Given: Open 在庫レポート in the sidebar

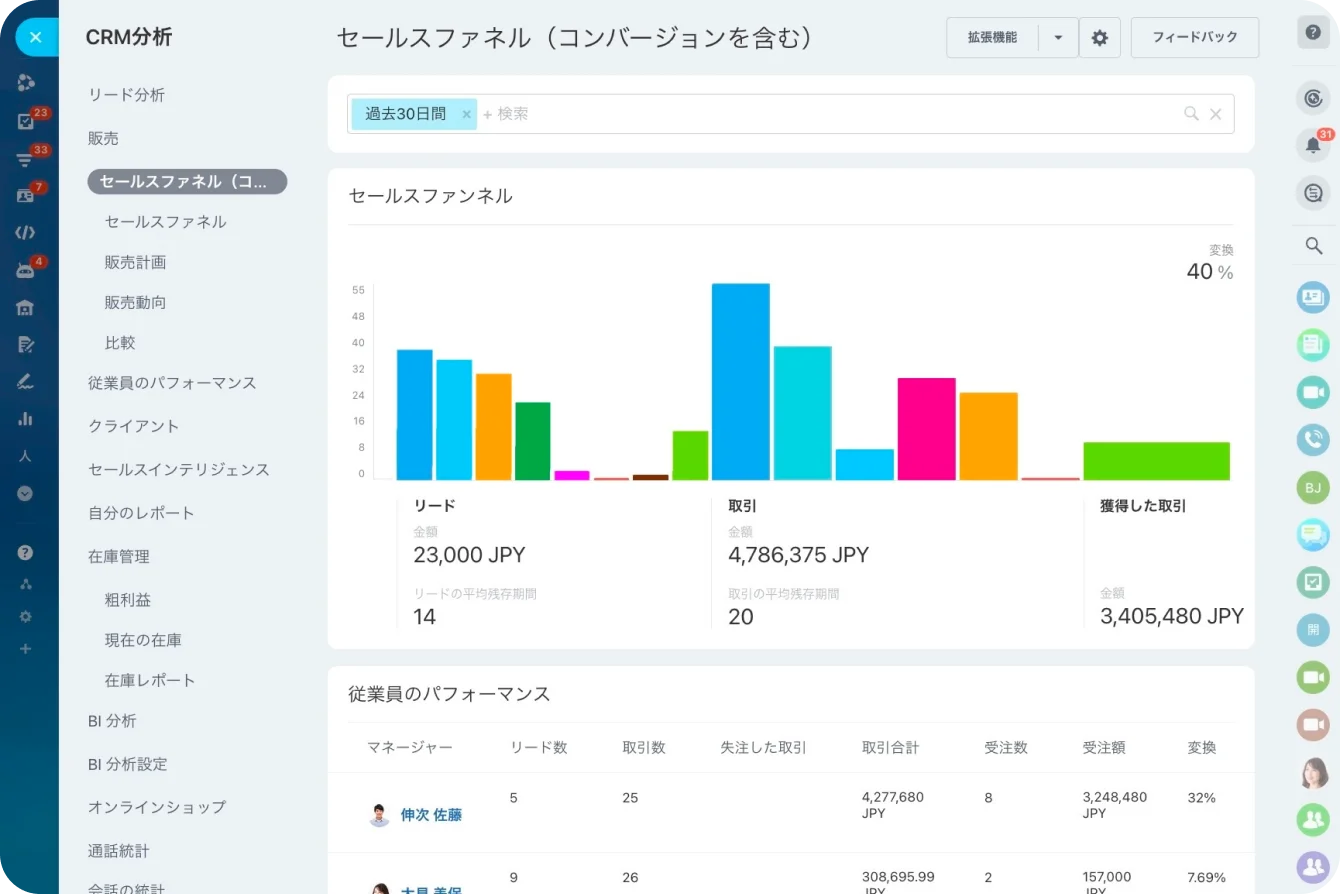Looking at the screenshot, I should [x=150, y=680].
